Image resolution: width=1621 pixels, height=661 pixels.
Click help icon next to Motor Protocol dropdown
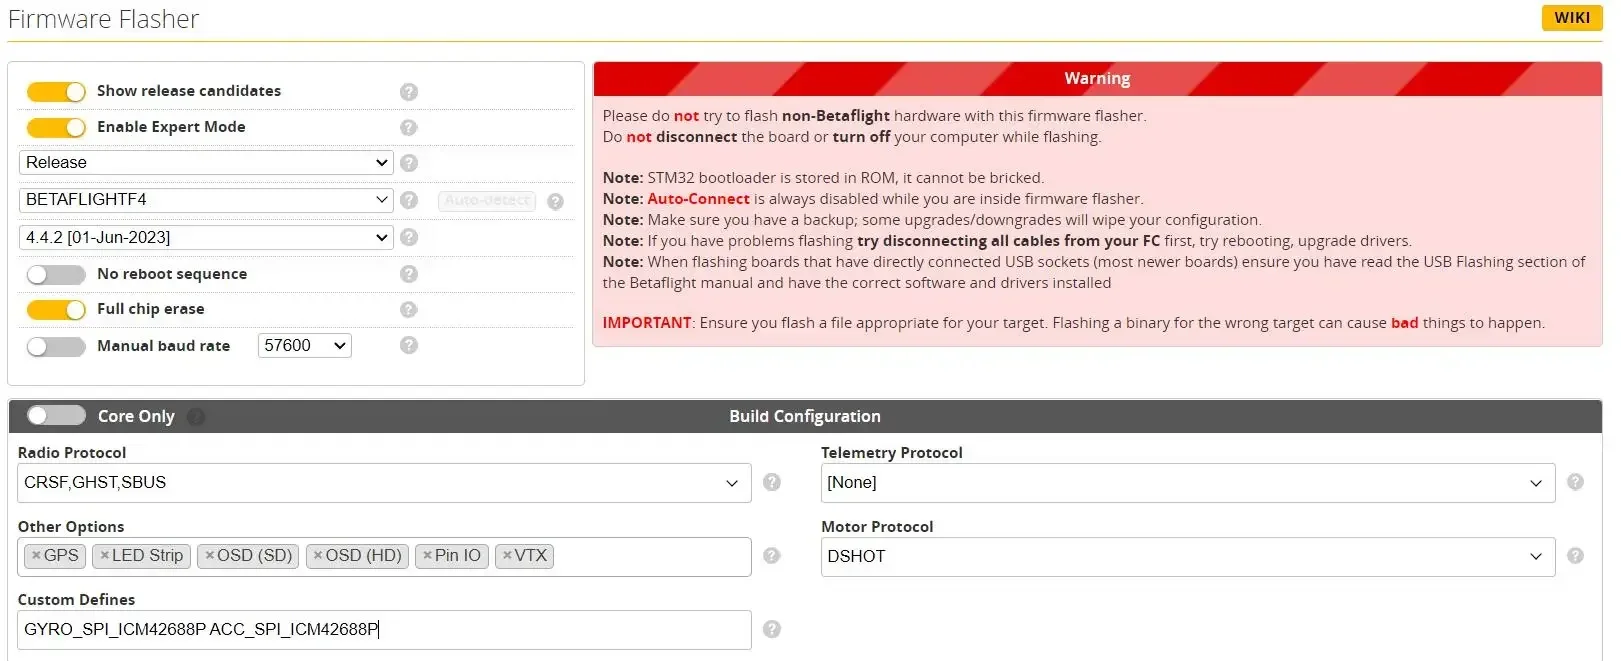[x=1575, y=556]
